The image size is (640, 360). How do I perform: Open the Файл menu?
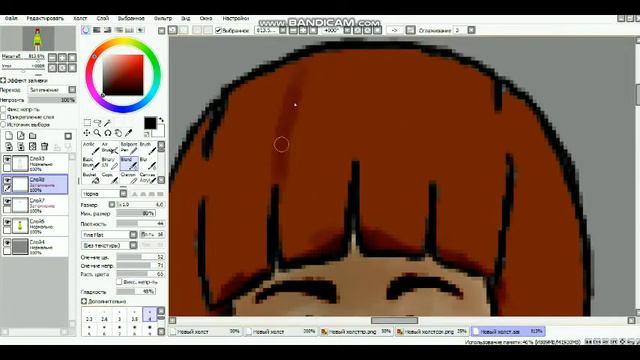(x=11, y=18)
